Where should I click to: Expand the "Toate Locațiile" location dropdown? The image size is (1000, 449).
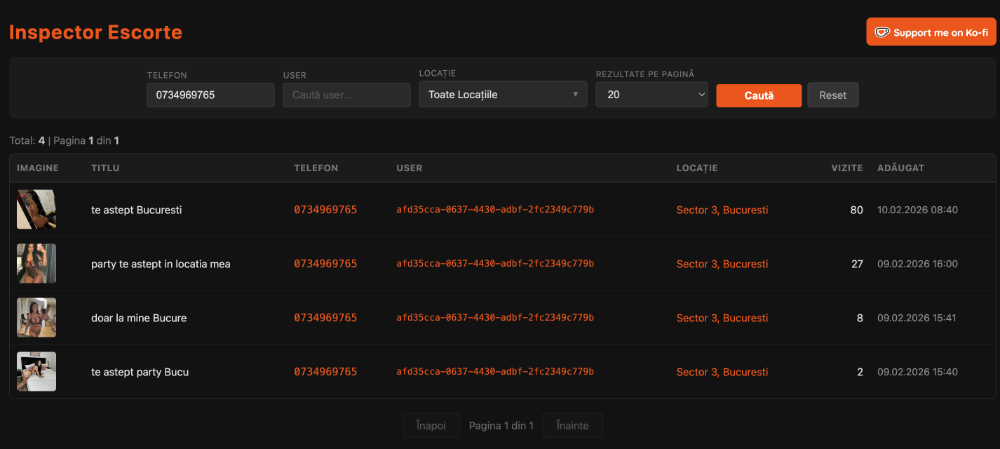pos(502,95)
